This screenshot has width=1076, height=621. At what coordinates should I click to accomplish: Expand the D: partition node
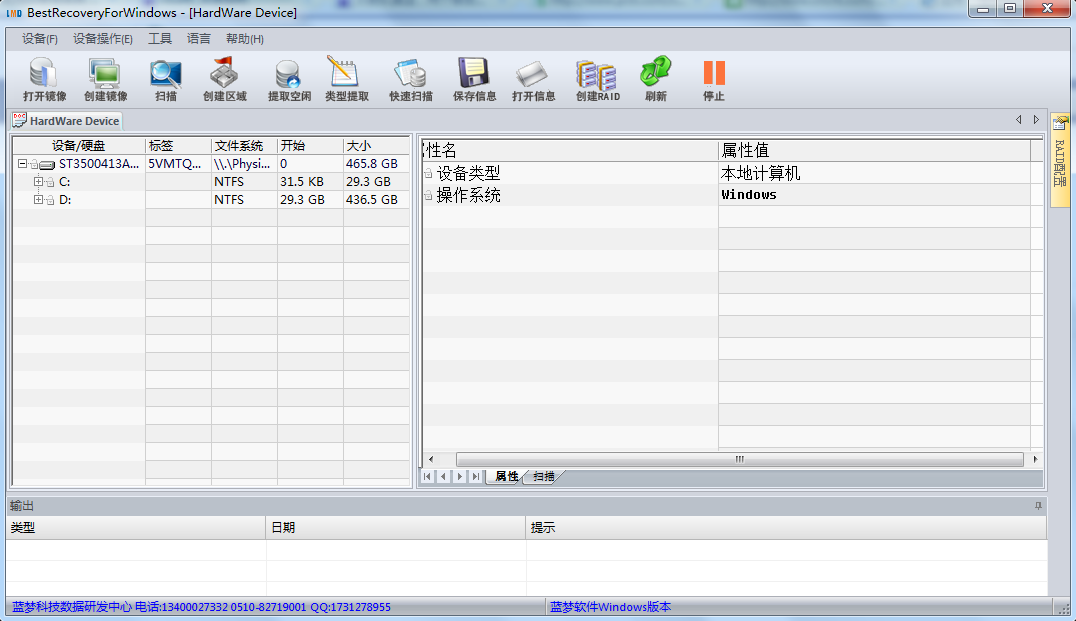(x=38, y=200)
